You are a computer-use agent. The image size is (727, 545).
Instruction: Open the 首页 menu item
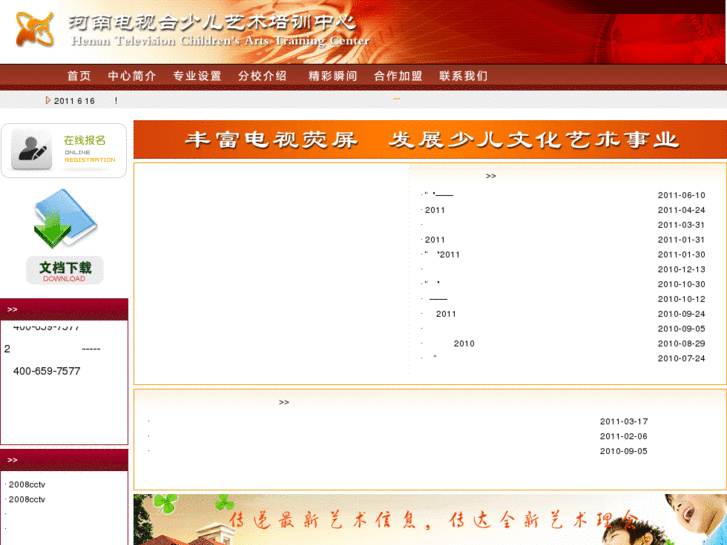(x=79, y=76)
